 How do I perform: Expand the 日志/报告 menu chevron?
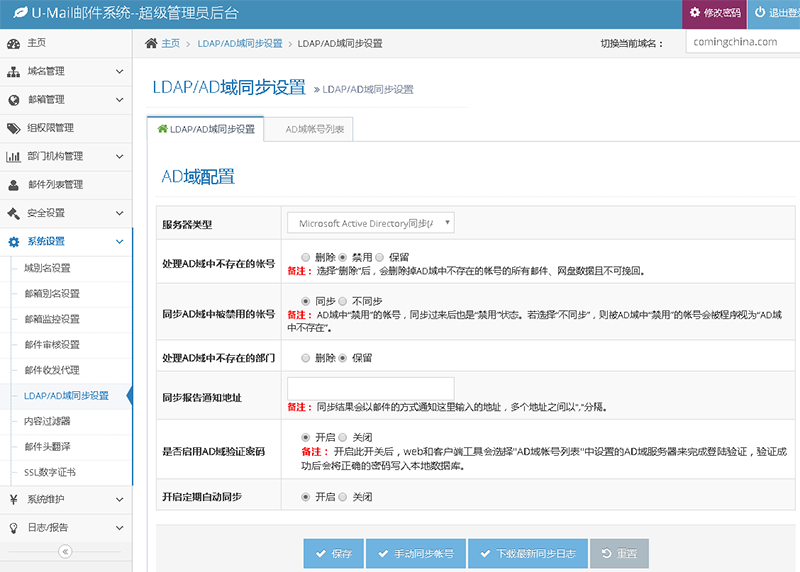(119, 528)
